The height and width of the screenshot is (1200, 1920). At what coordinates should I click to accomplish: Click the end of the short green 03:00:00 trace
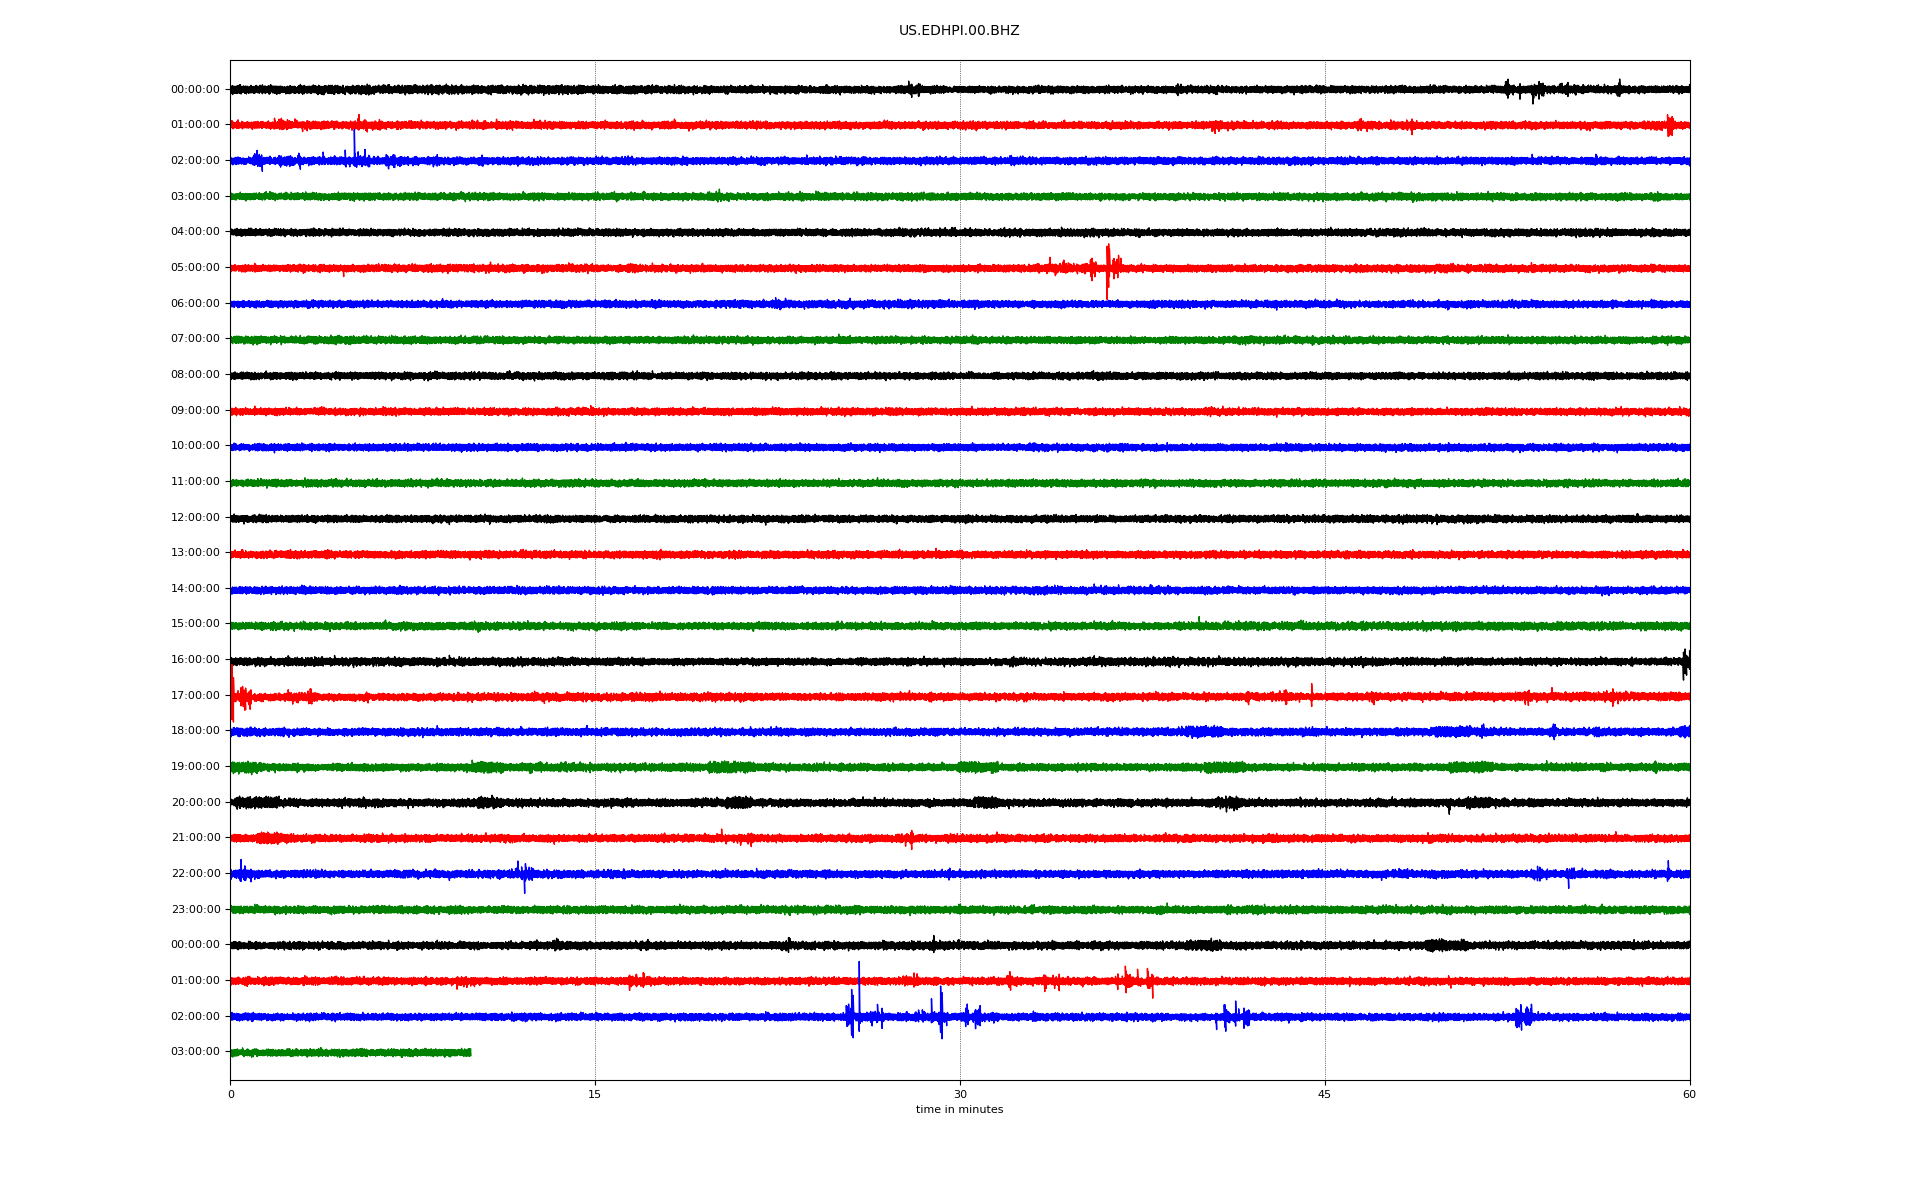tap(469, 1052)
